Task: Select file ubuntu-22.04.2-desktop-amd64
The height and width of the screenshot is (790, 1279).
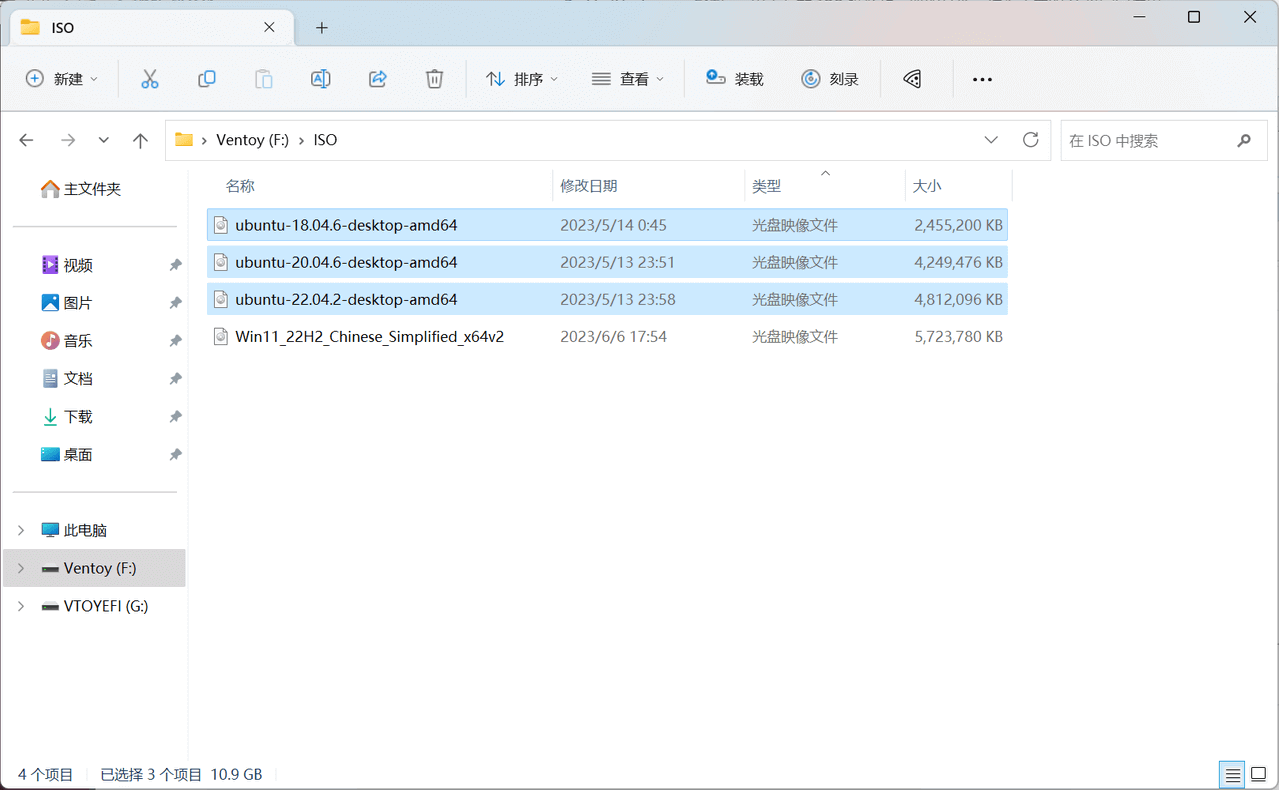Action: pyautogui.click(x=607, y=299)
